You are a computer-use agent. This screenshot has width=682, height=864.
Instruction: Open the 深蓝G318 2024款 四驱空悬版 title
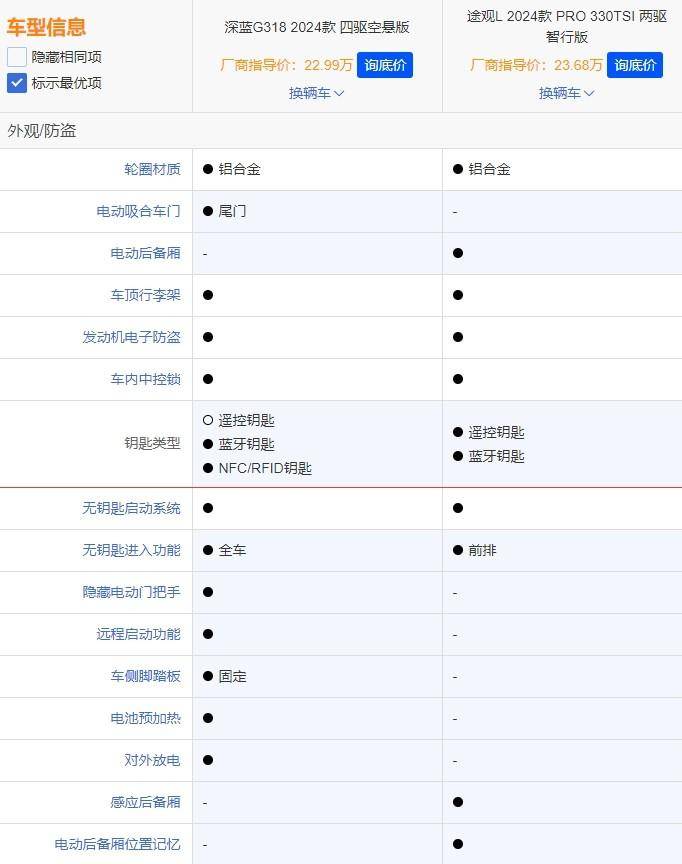coord(316,27)
